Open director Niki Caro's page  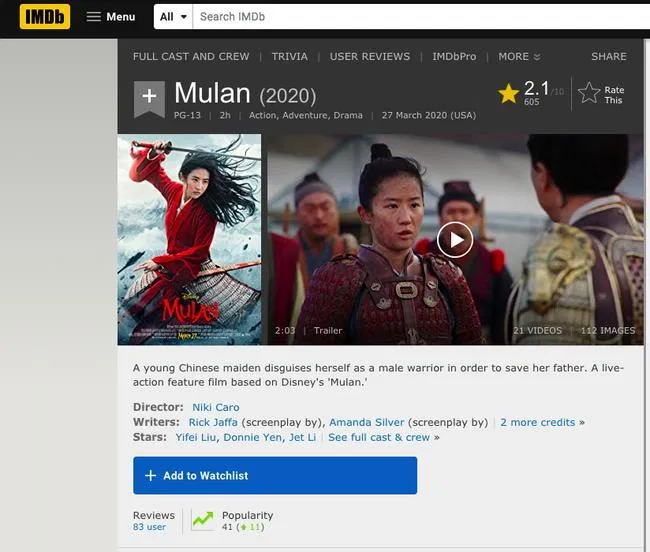click(x=215, y=407)
